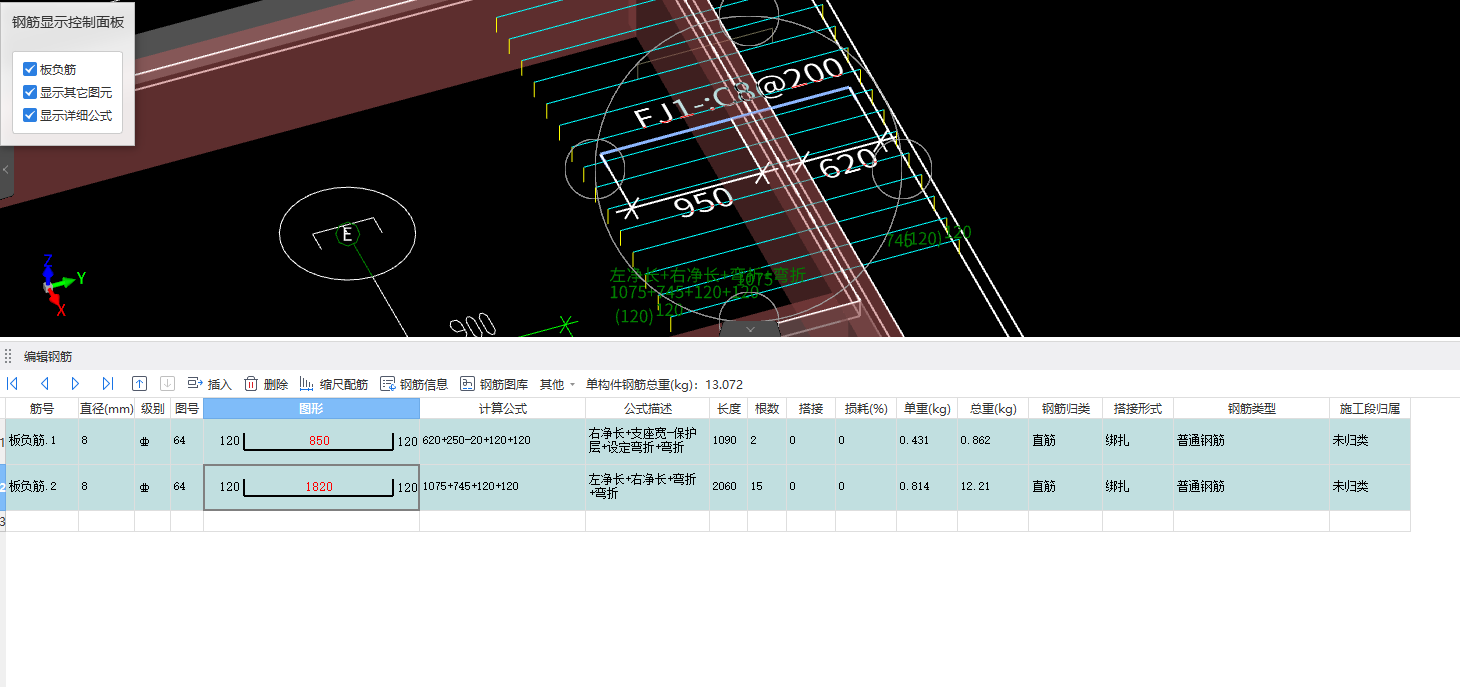
Task: Select 计算公式 column header
Action: point(502,408)
